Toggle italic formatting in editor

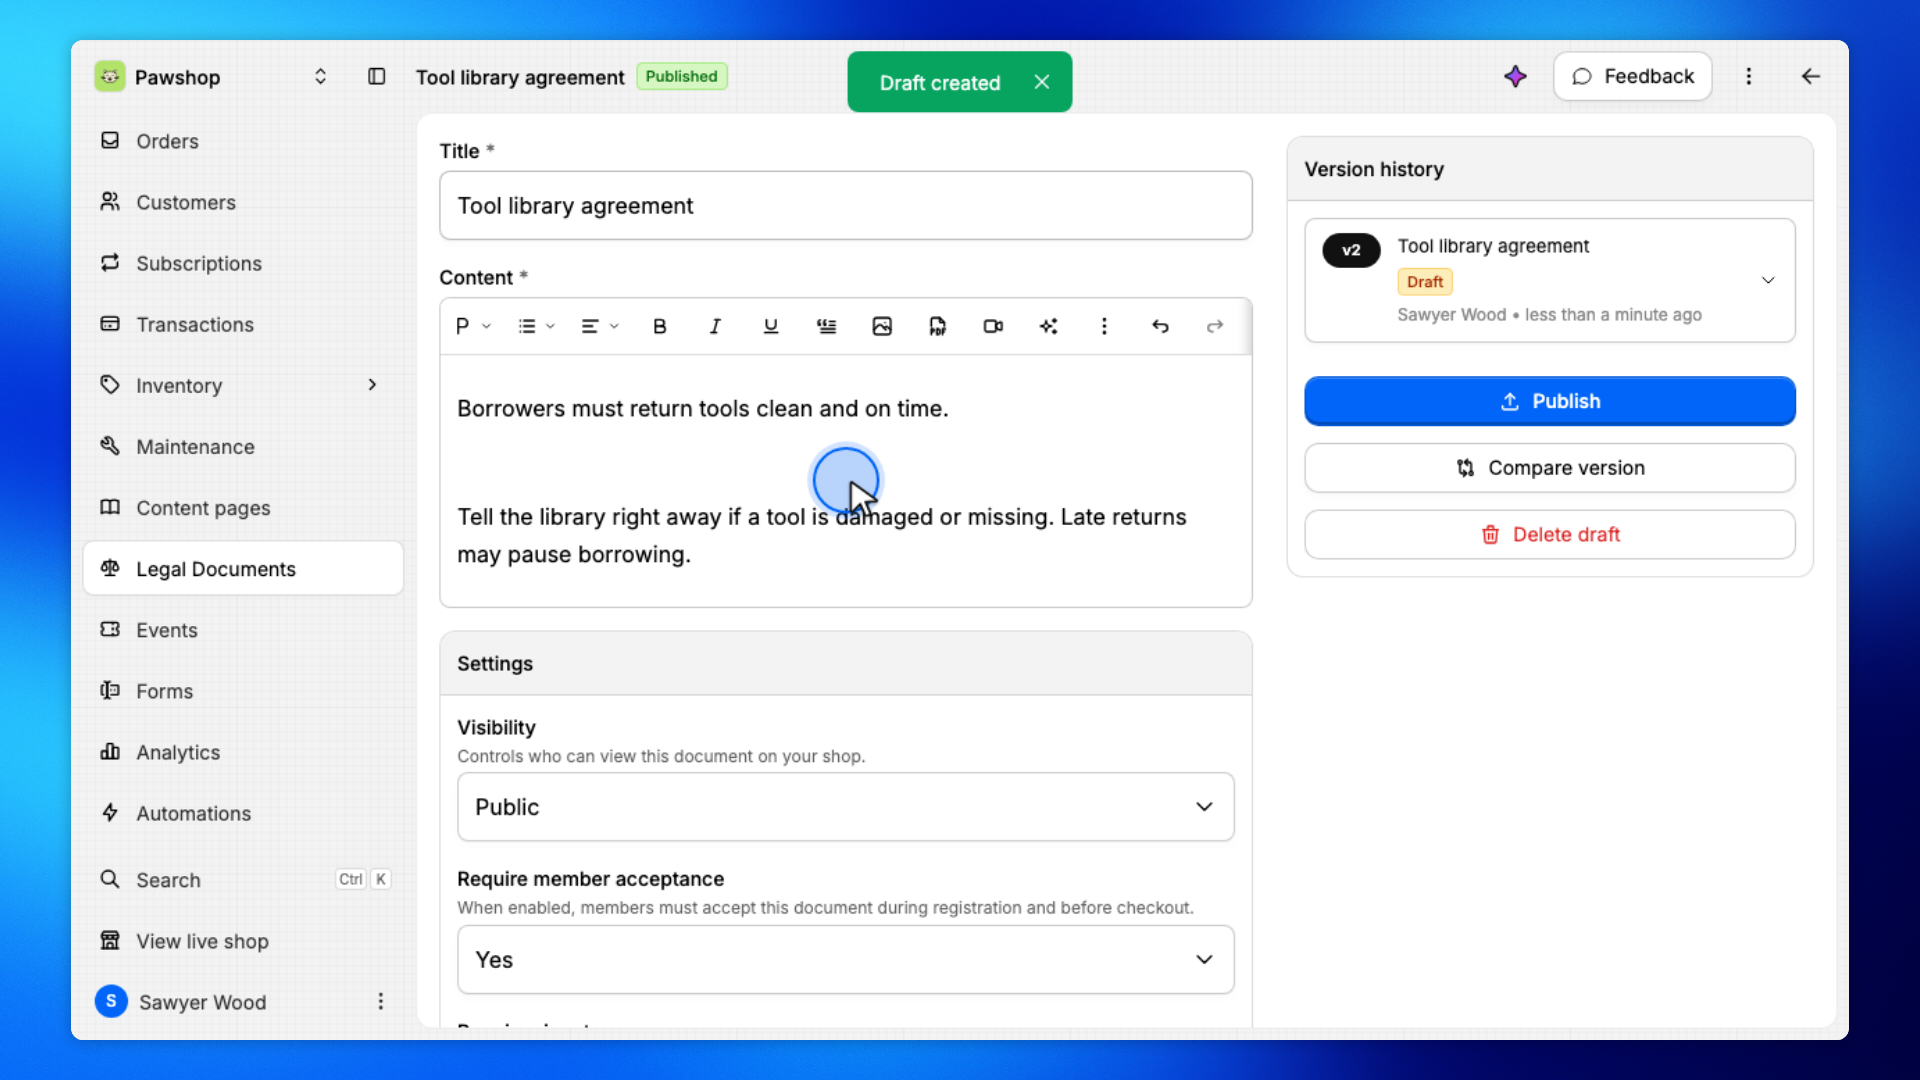[x=715, y=326]
